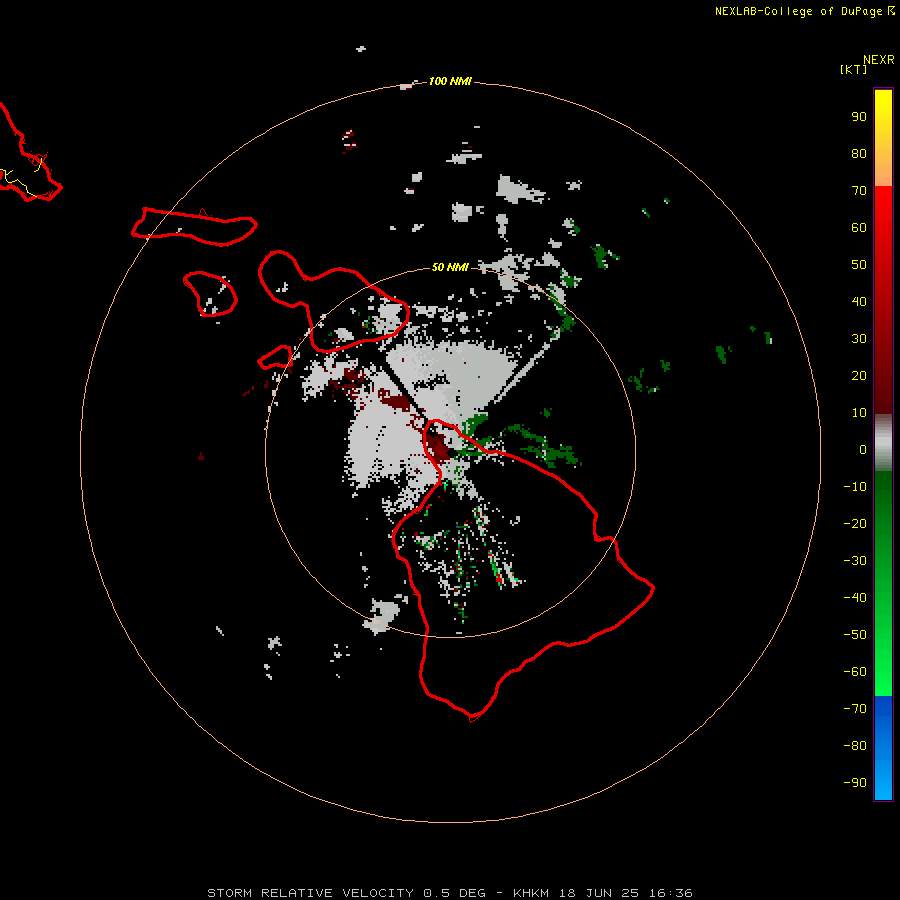
Task: Click the -10 value on velocity scale
Action: 855,487
